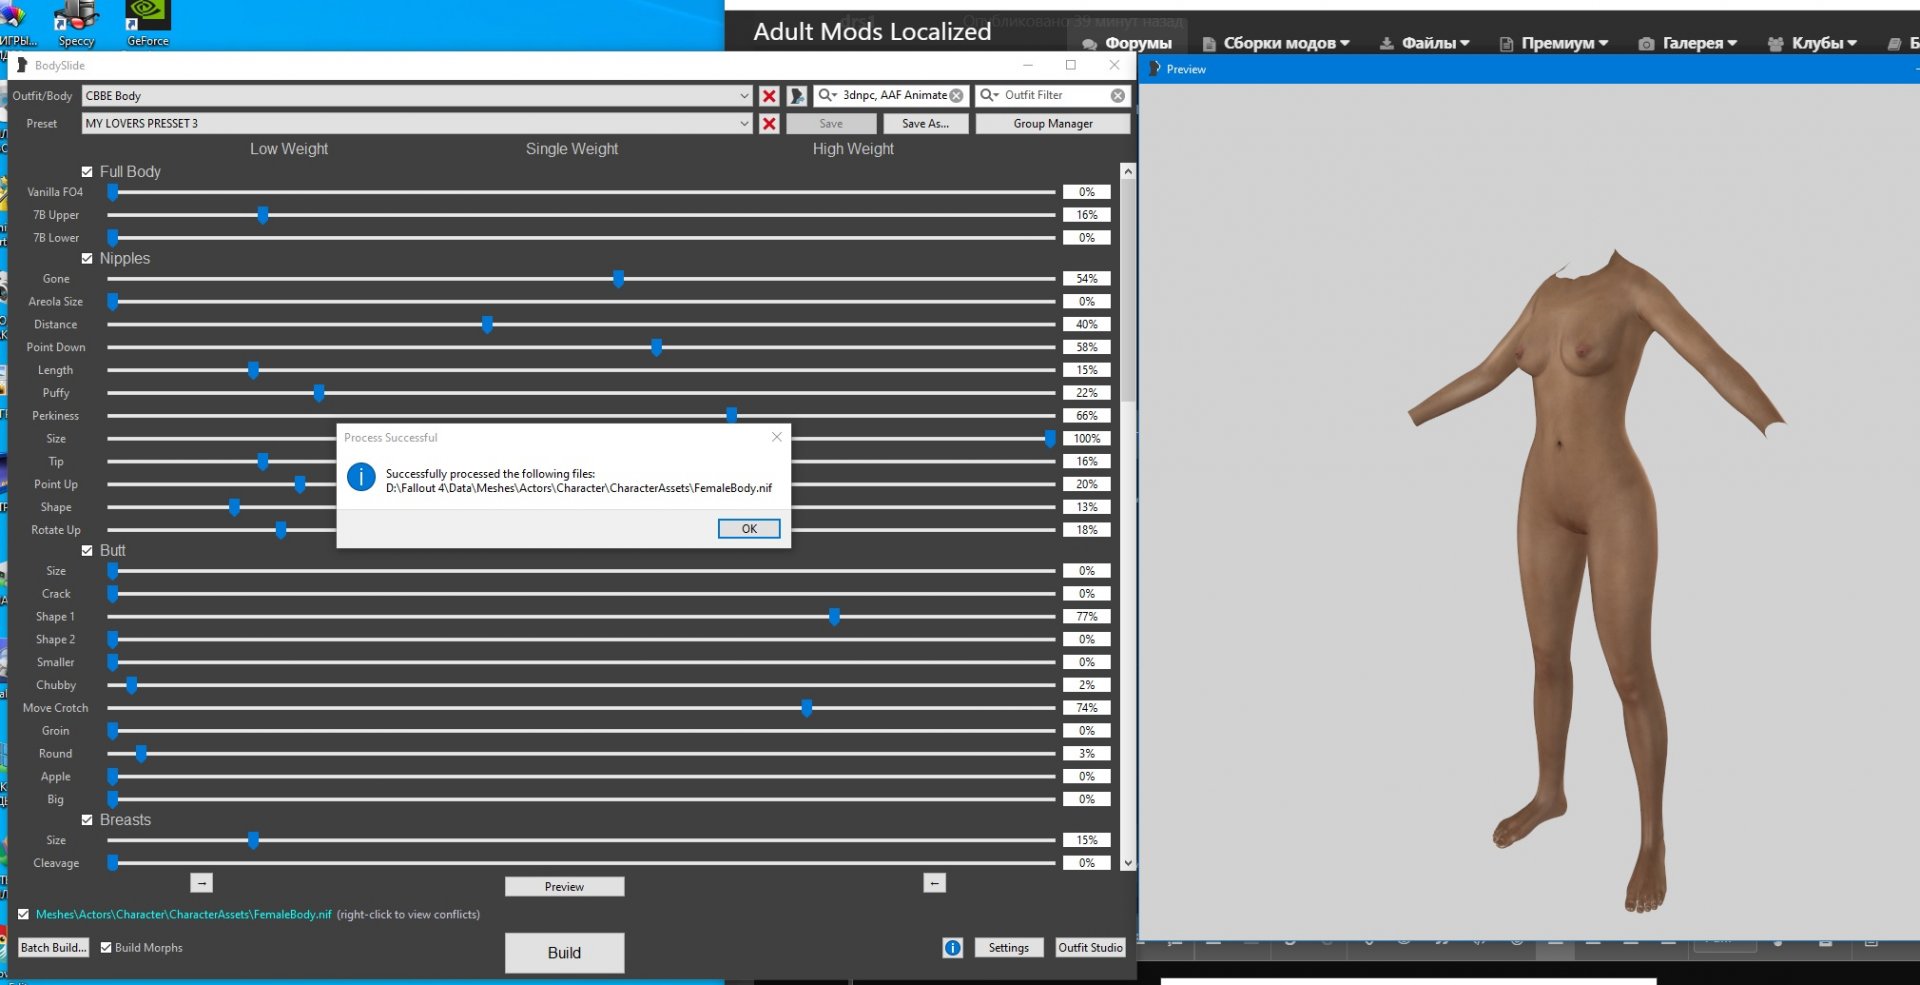Image resolution: width=1920 pixels, height=985 pixels.
Task: Open the Outfit/Body dropdown showing CBBE Body
Action: tap(744, 96)
